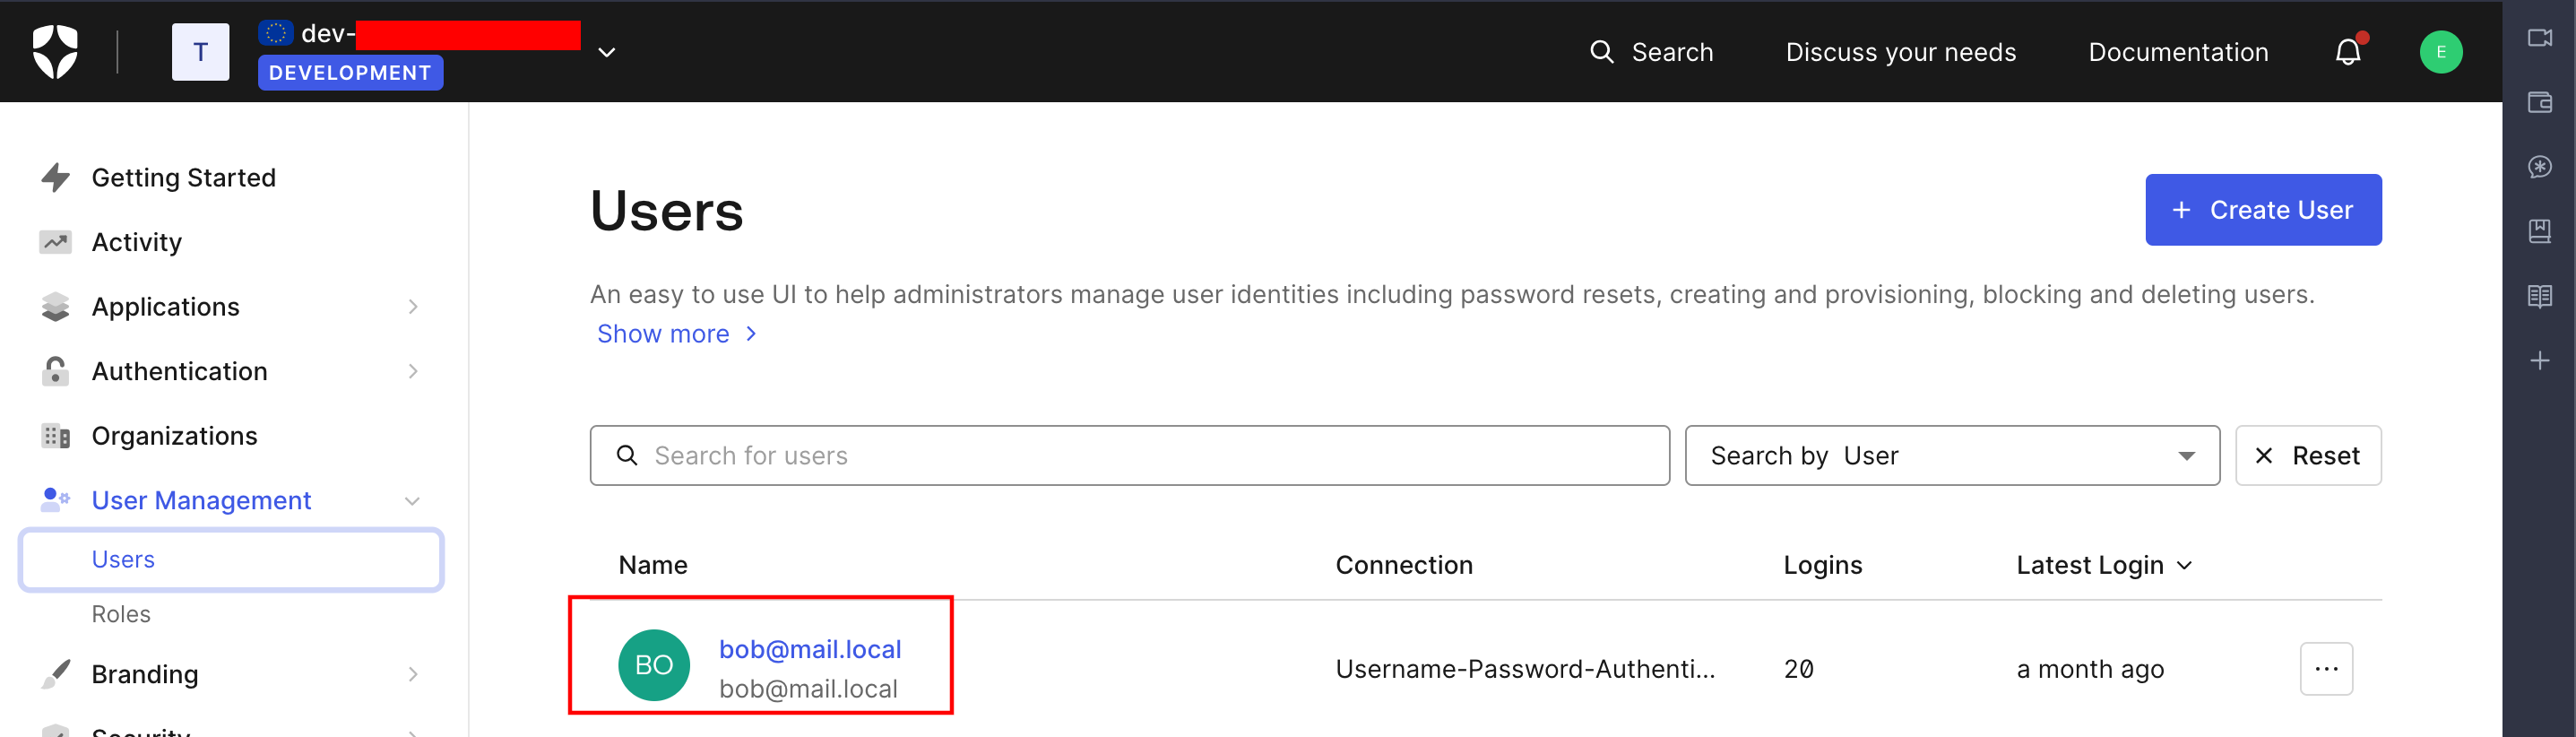Open Organizations in sidebar
The height and width of the screenshot is (737, 2576).
point(174,435)
